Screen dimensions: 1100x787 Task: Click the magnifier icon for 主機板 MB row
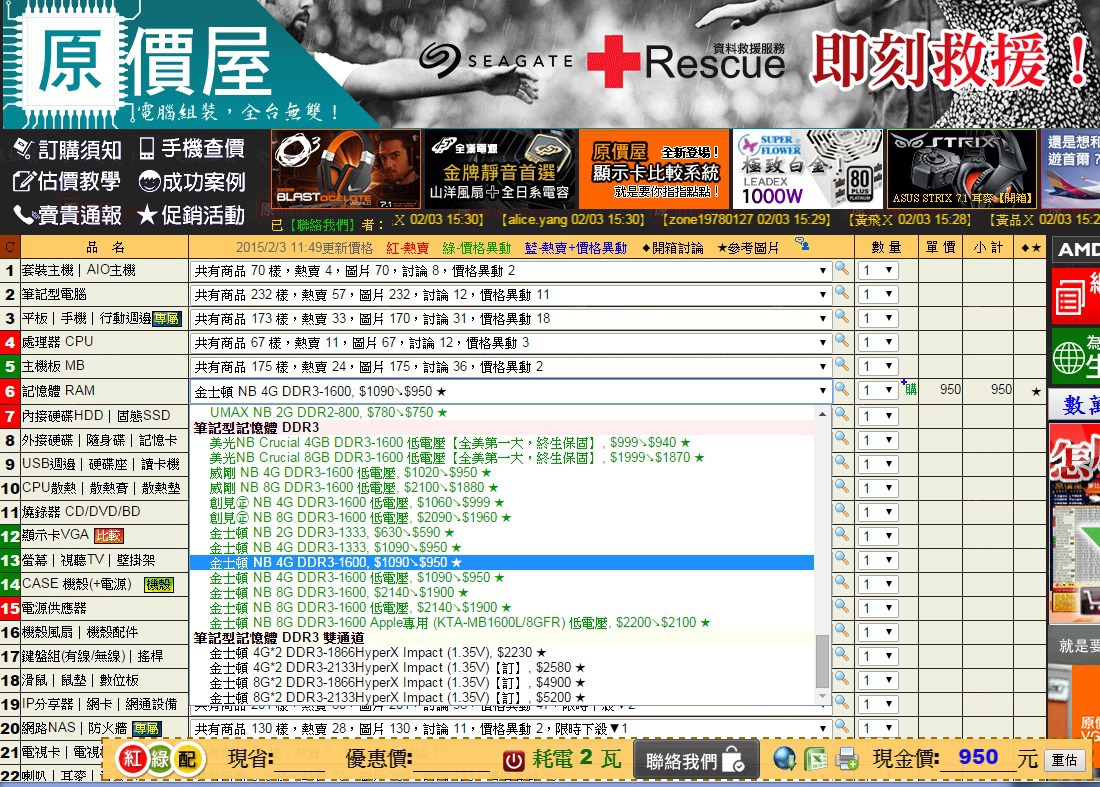tap(841, 365)
